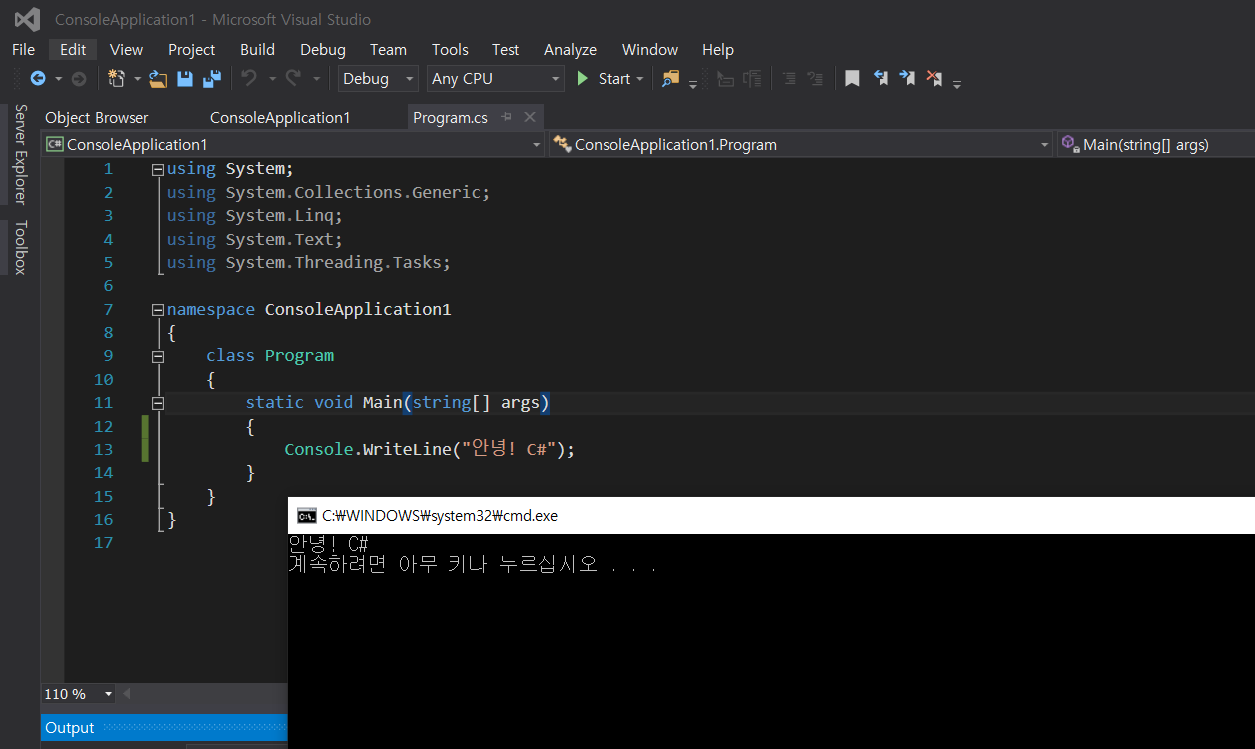The height and width of the screenshot is (749, 1255).
Task: Click the cmd.exe window icon
Action: [x=307, y=516]
